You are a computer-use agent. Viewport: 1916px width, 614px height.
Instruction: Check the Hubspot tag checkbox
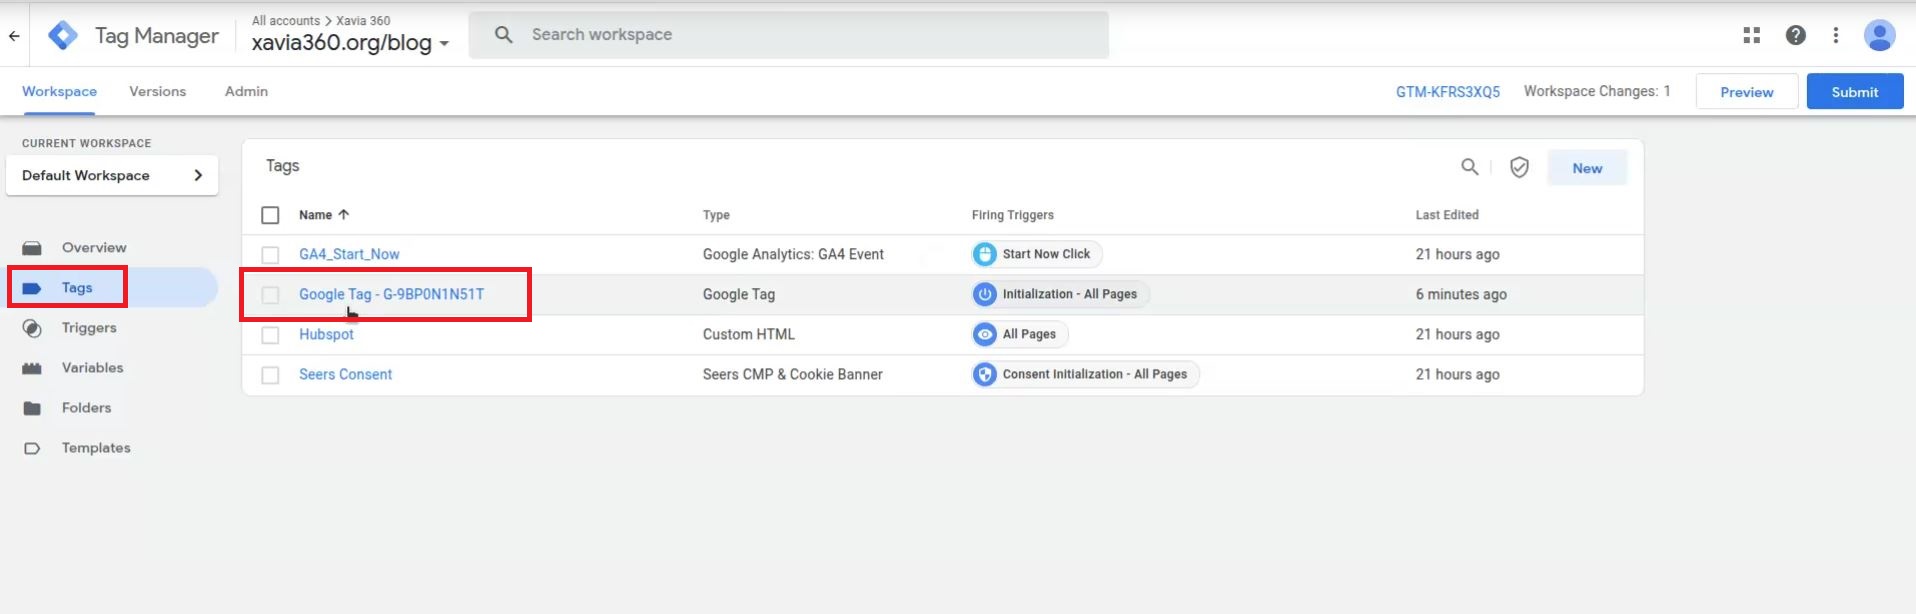(x=270, y=335)
